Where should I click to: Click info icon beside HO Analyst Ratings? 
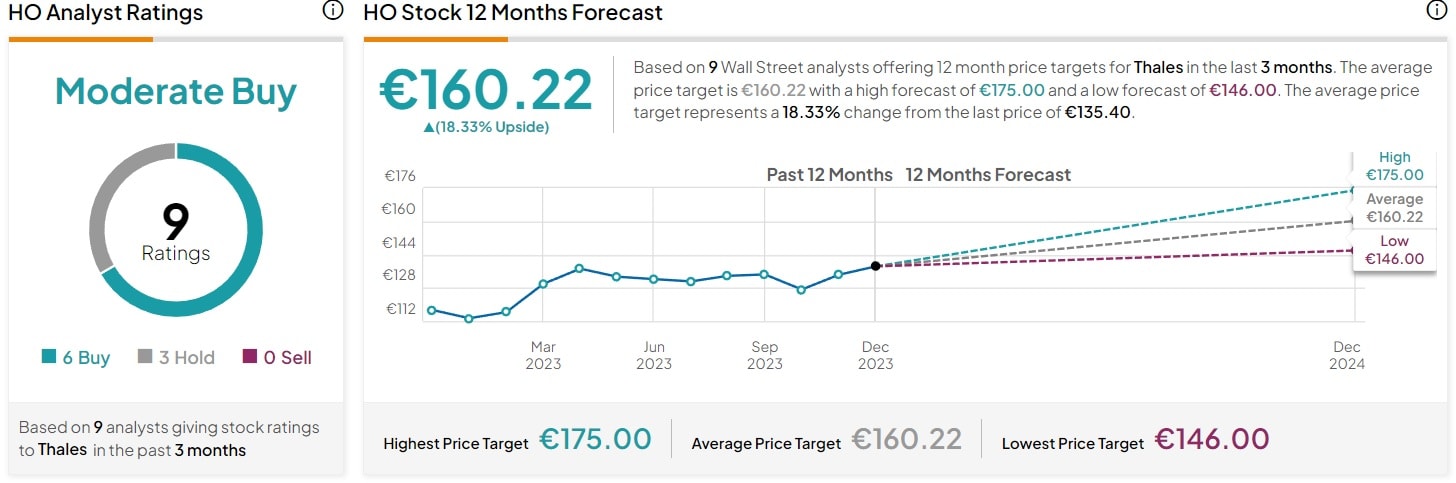333,11
